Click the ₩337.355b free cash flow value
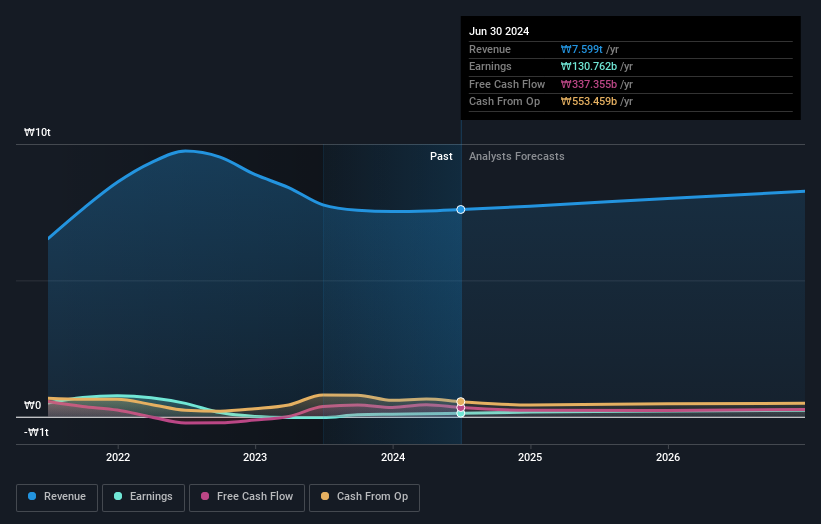Viewport: 821px width, 524px height. (589, 84)
